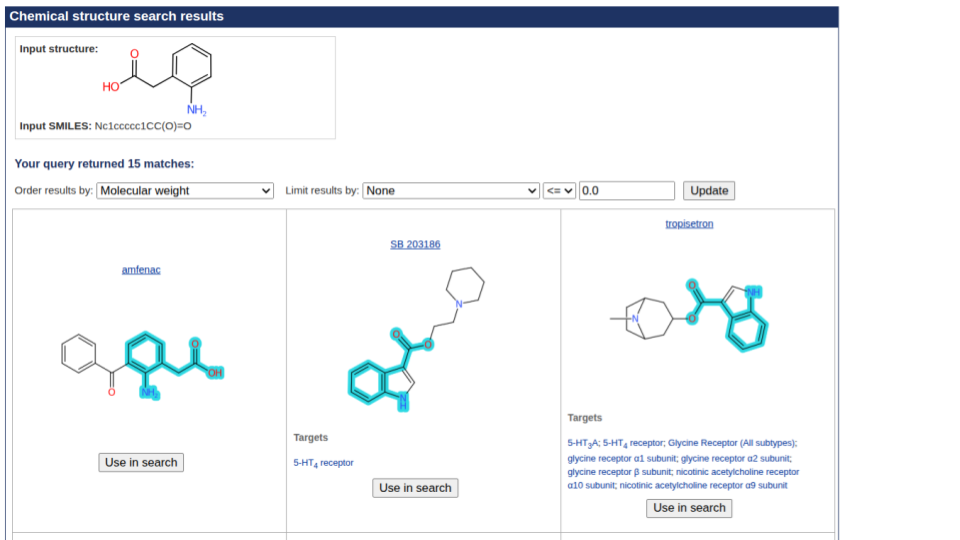Follow the tropisetron ligand link
The width and height of the screenshot is (960, 540).
pos(689,224)
